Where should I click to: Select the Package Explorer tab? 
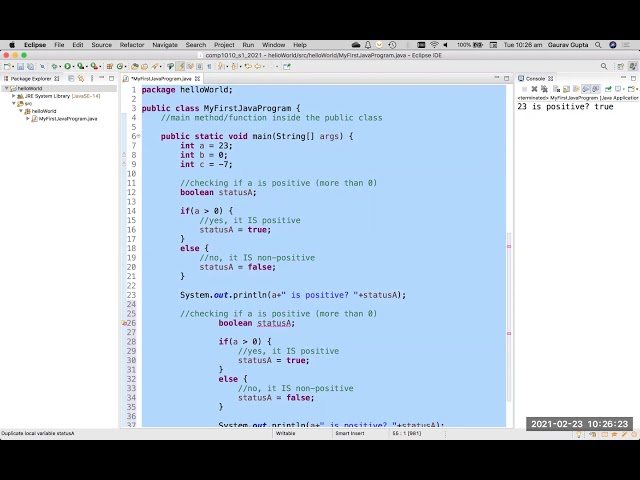(31, 78)
